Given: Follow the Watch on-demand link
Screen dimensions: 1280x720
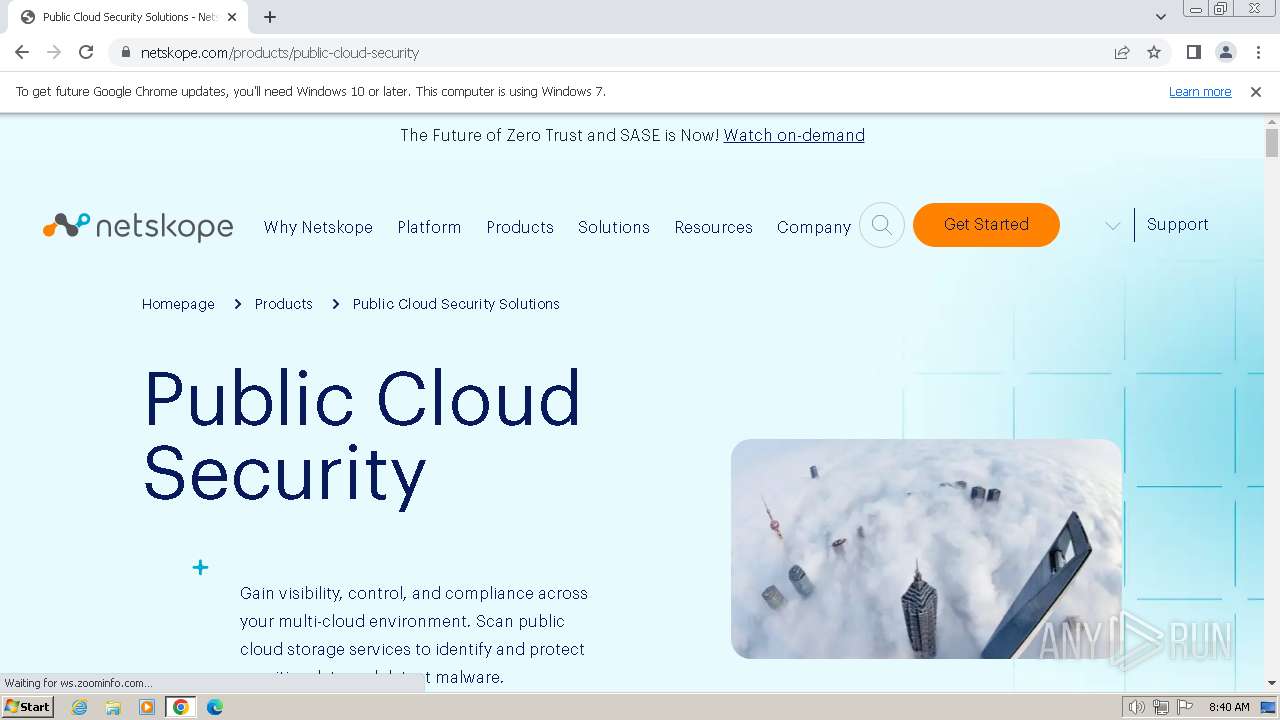Looking at the screenshot, I should [794, 135].
